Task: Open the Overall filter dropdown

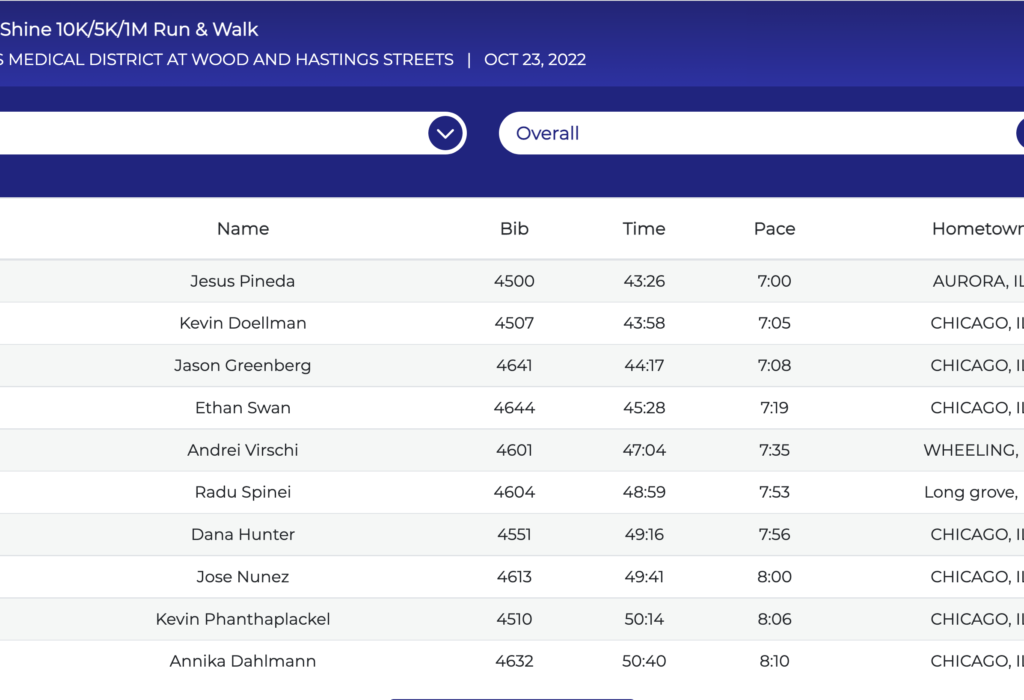Action: pos(760,133)
